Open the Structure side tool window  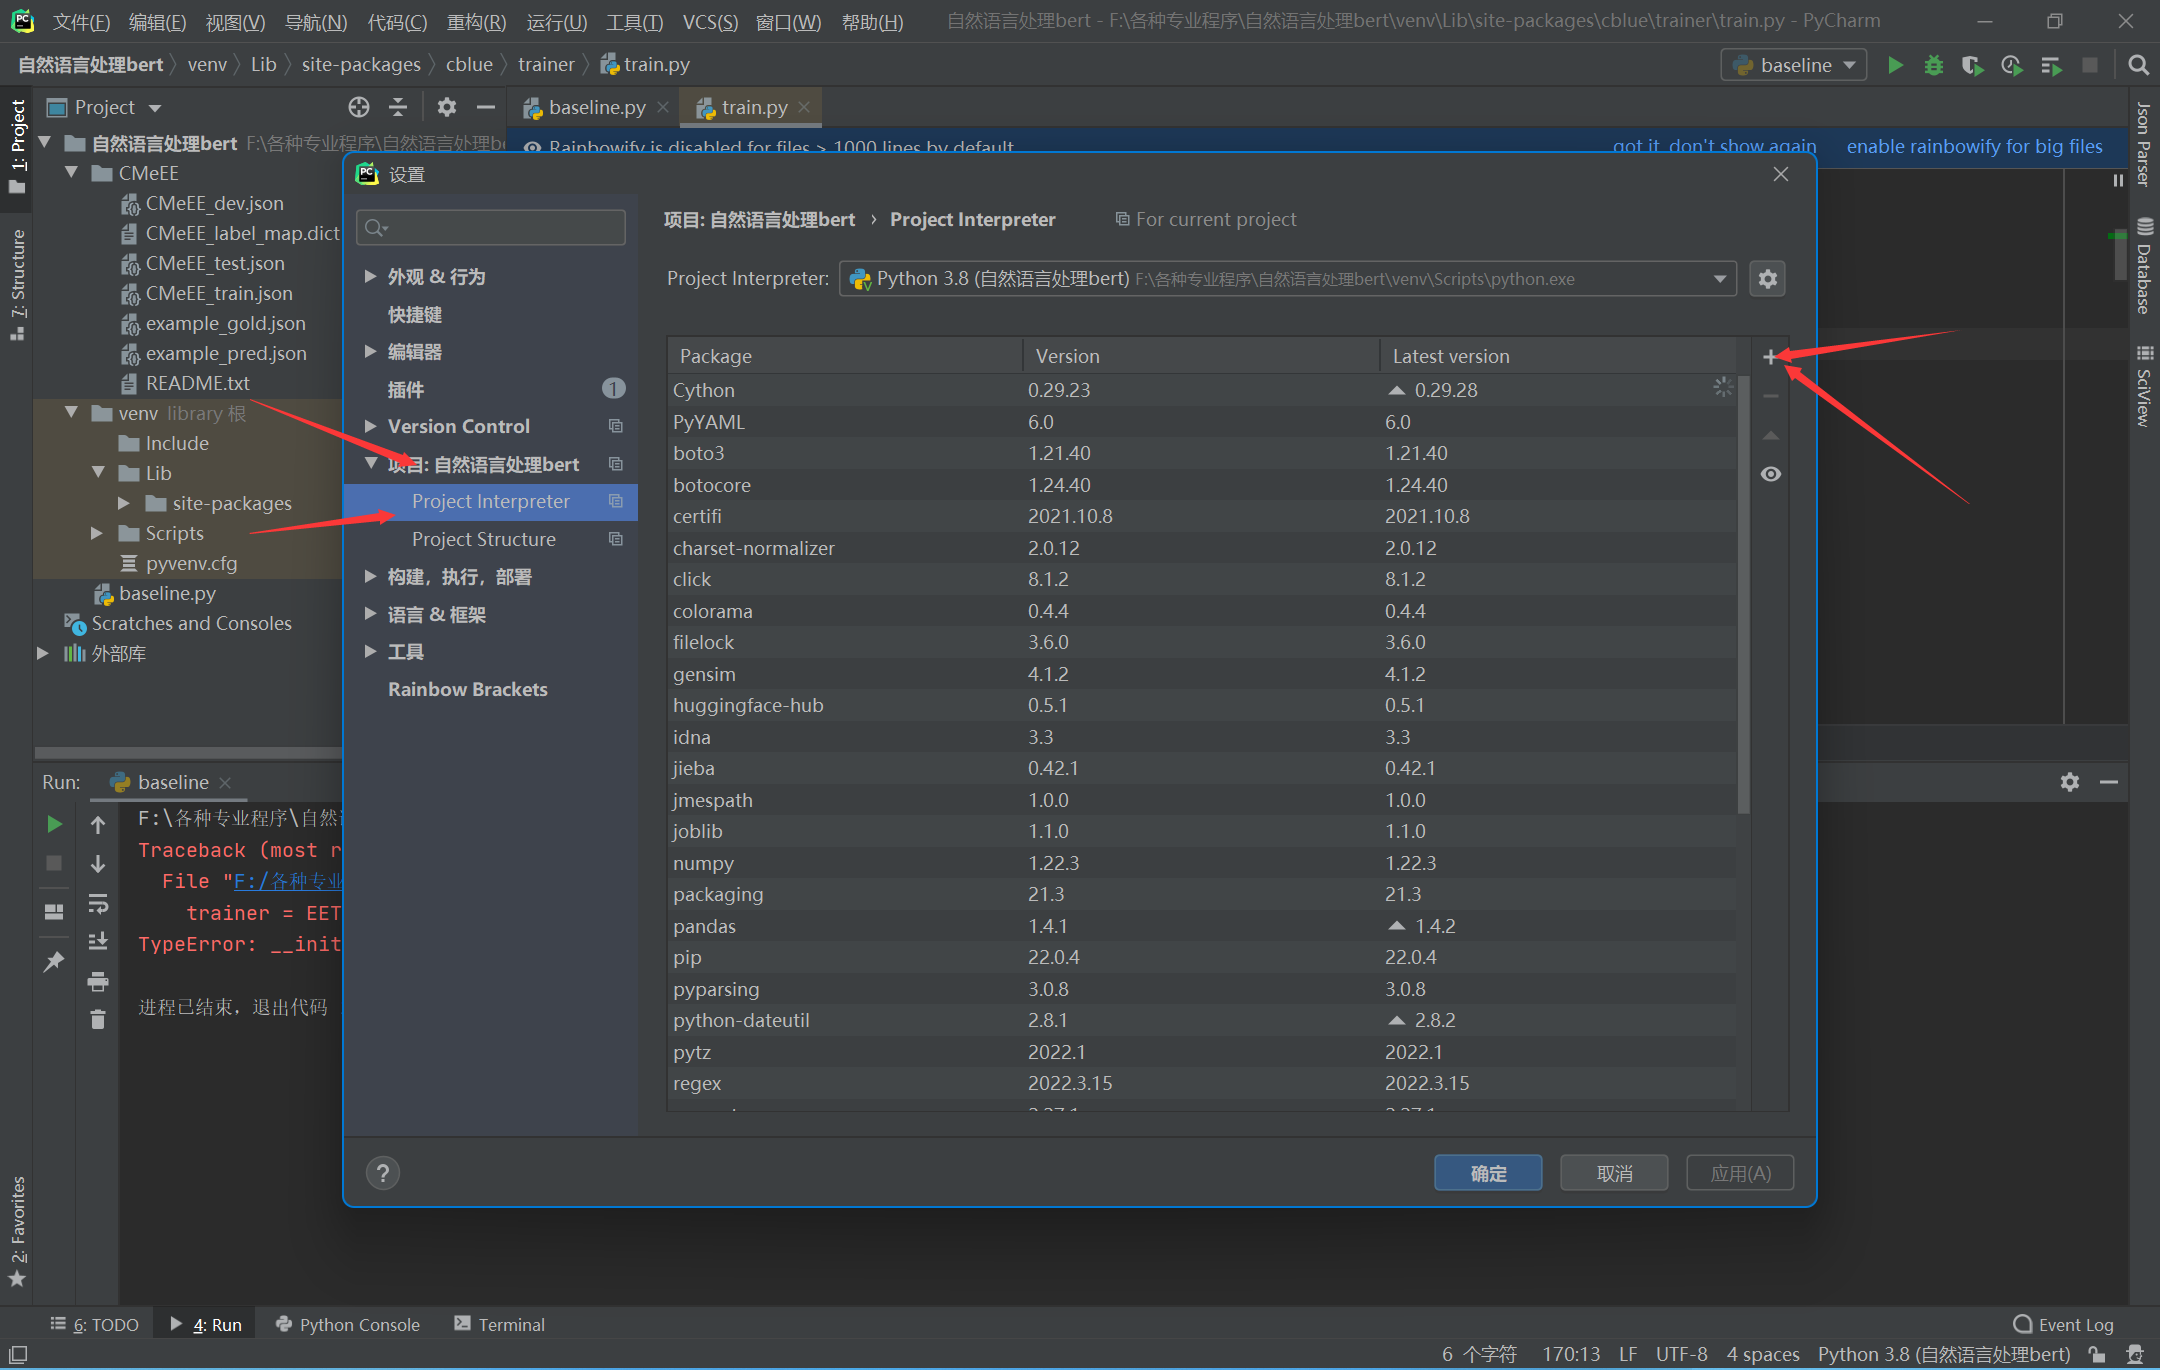pos(18,285)
